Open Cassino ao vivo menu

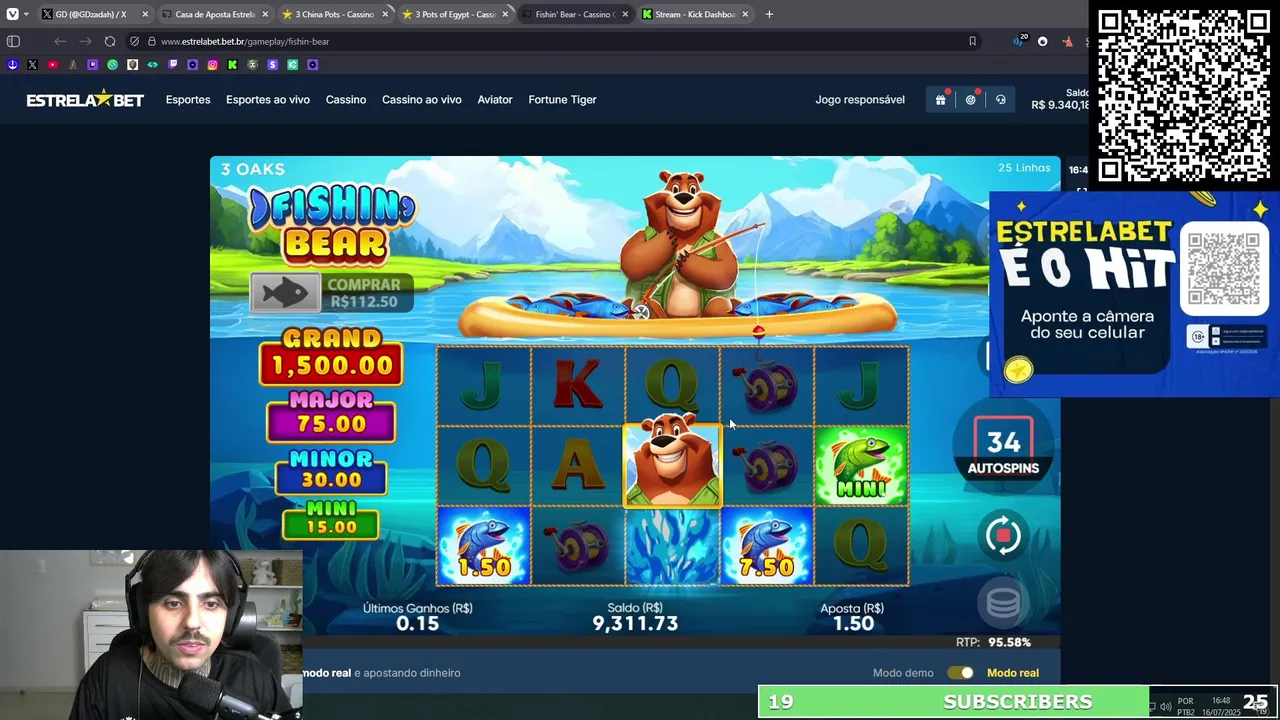pos(422,100)
